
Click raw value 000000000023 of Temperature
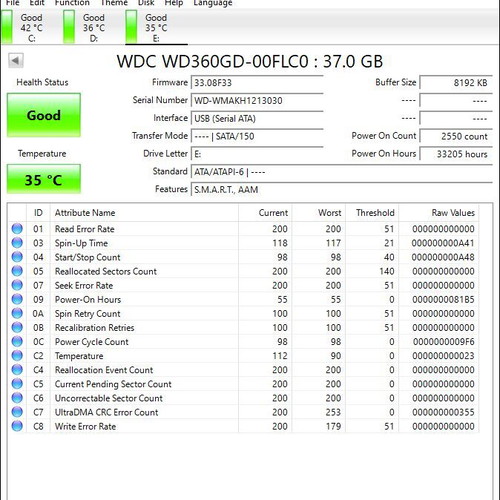(443, 356)
